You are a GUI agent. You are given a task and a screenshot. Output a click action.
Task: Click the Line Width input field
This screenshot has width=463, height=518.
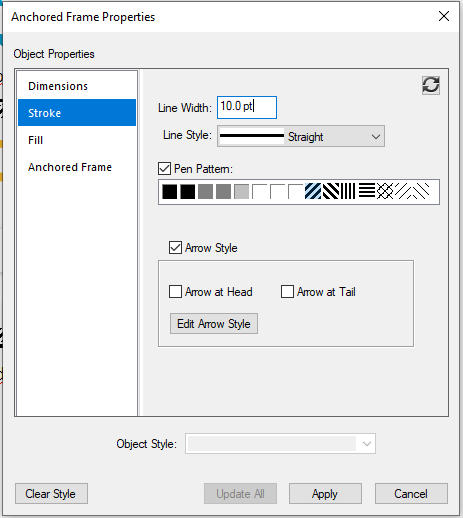247,107
